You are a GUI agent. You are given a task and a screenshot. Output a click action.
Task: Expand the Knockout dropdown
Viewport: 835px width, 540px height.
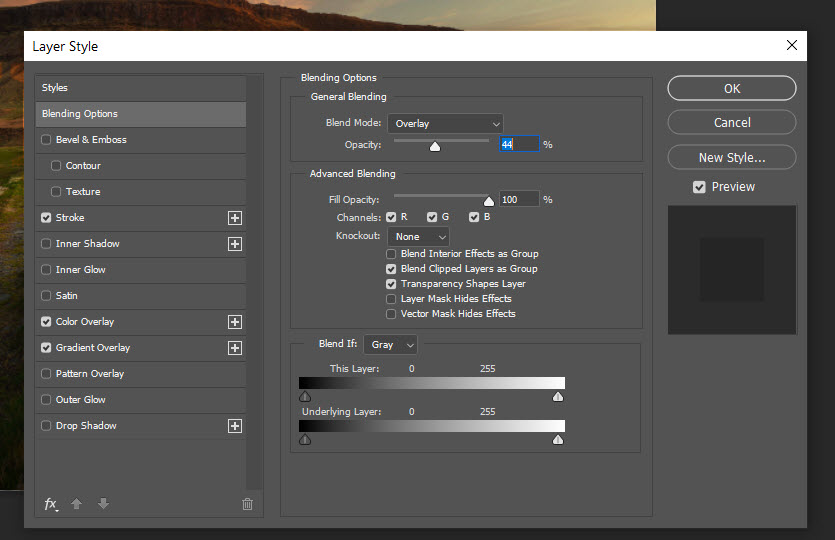point(418,237)
